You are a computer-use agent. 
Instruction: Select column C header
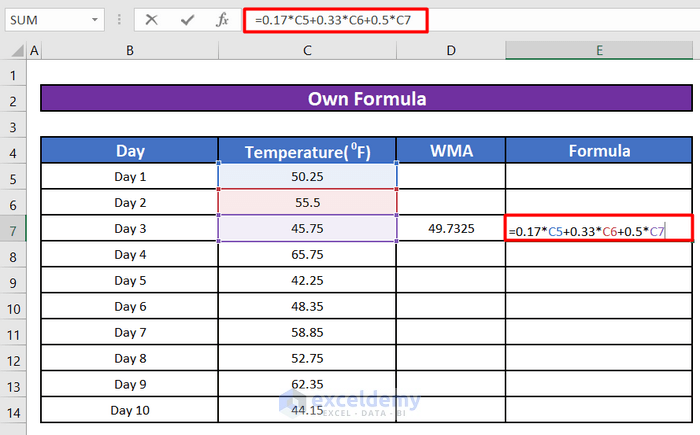pyautogui.click(x=307, y=50)
